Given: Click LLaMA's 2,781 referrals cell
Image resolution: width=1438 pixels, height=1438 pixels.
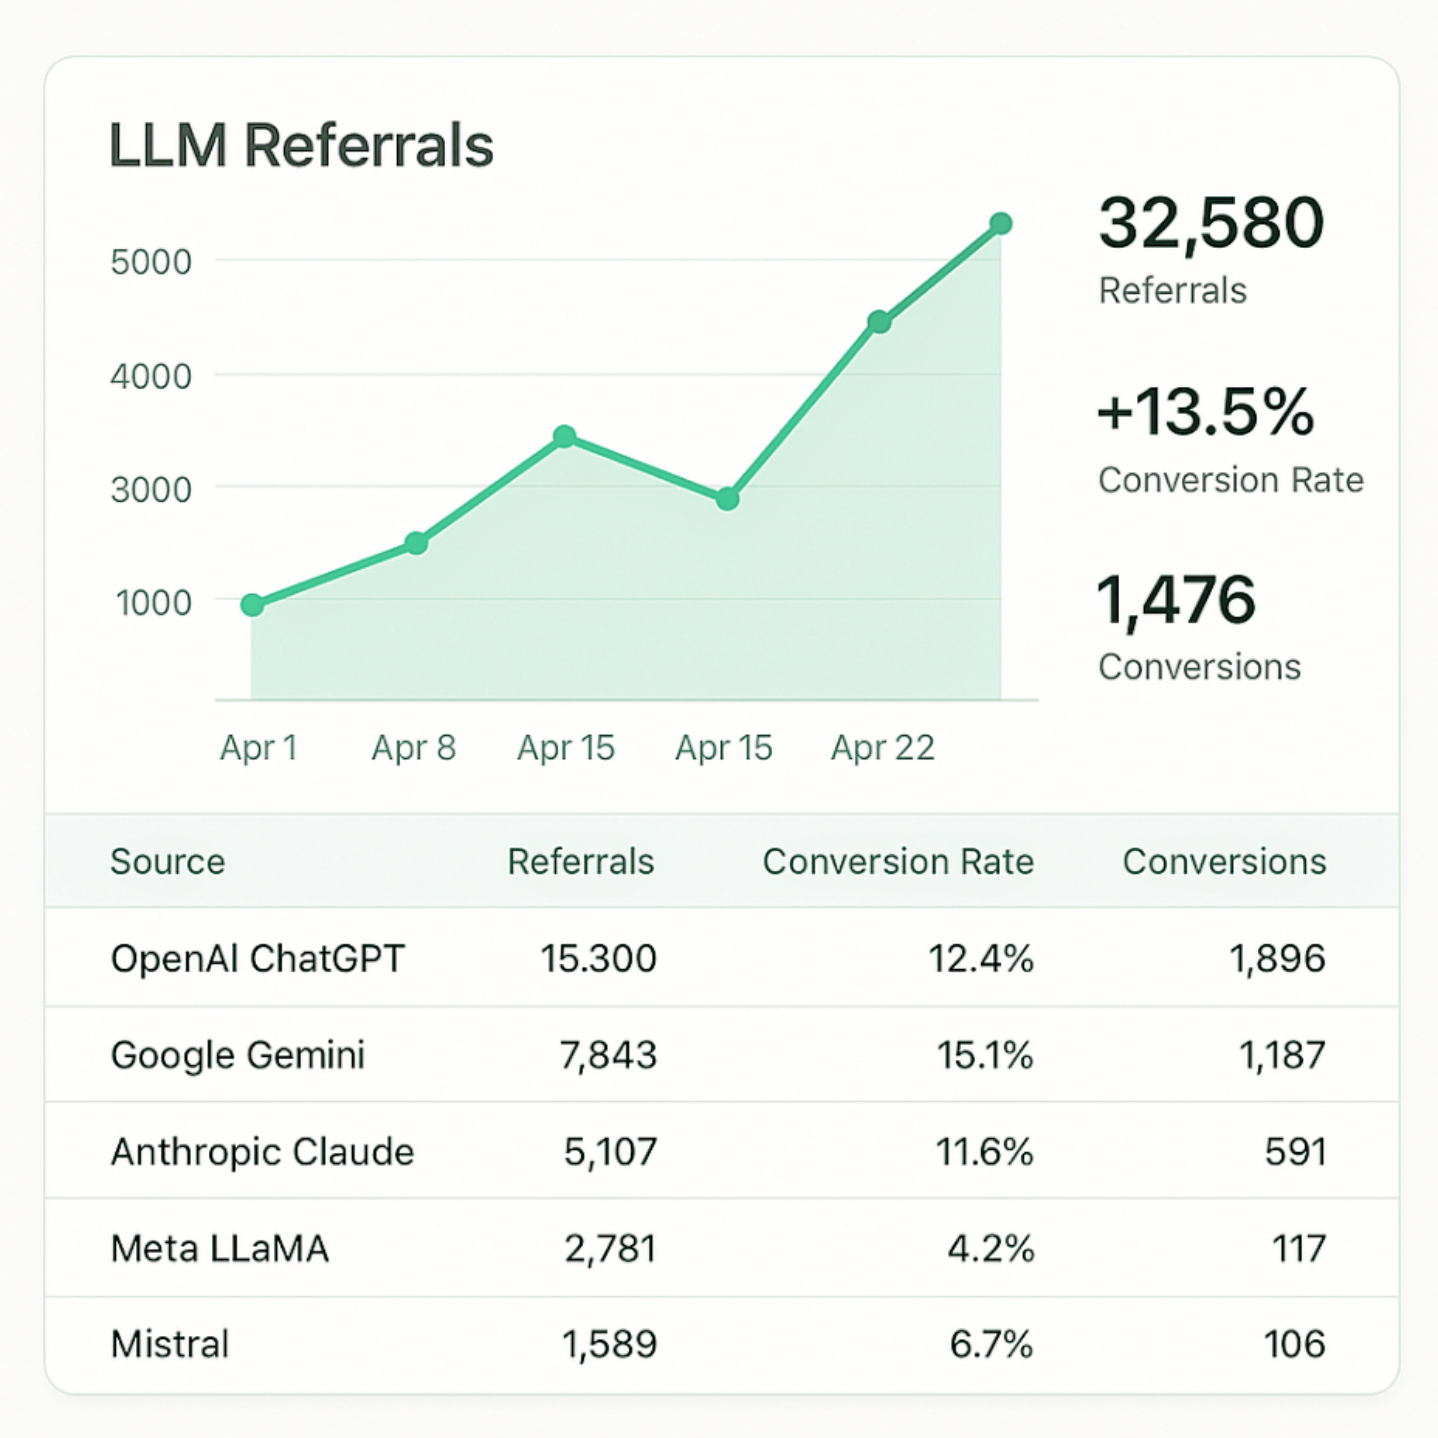Looking at the screenshot, I should point(610,1249).
